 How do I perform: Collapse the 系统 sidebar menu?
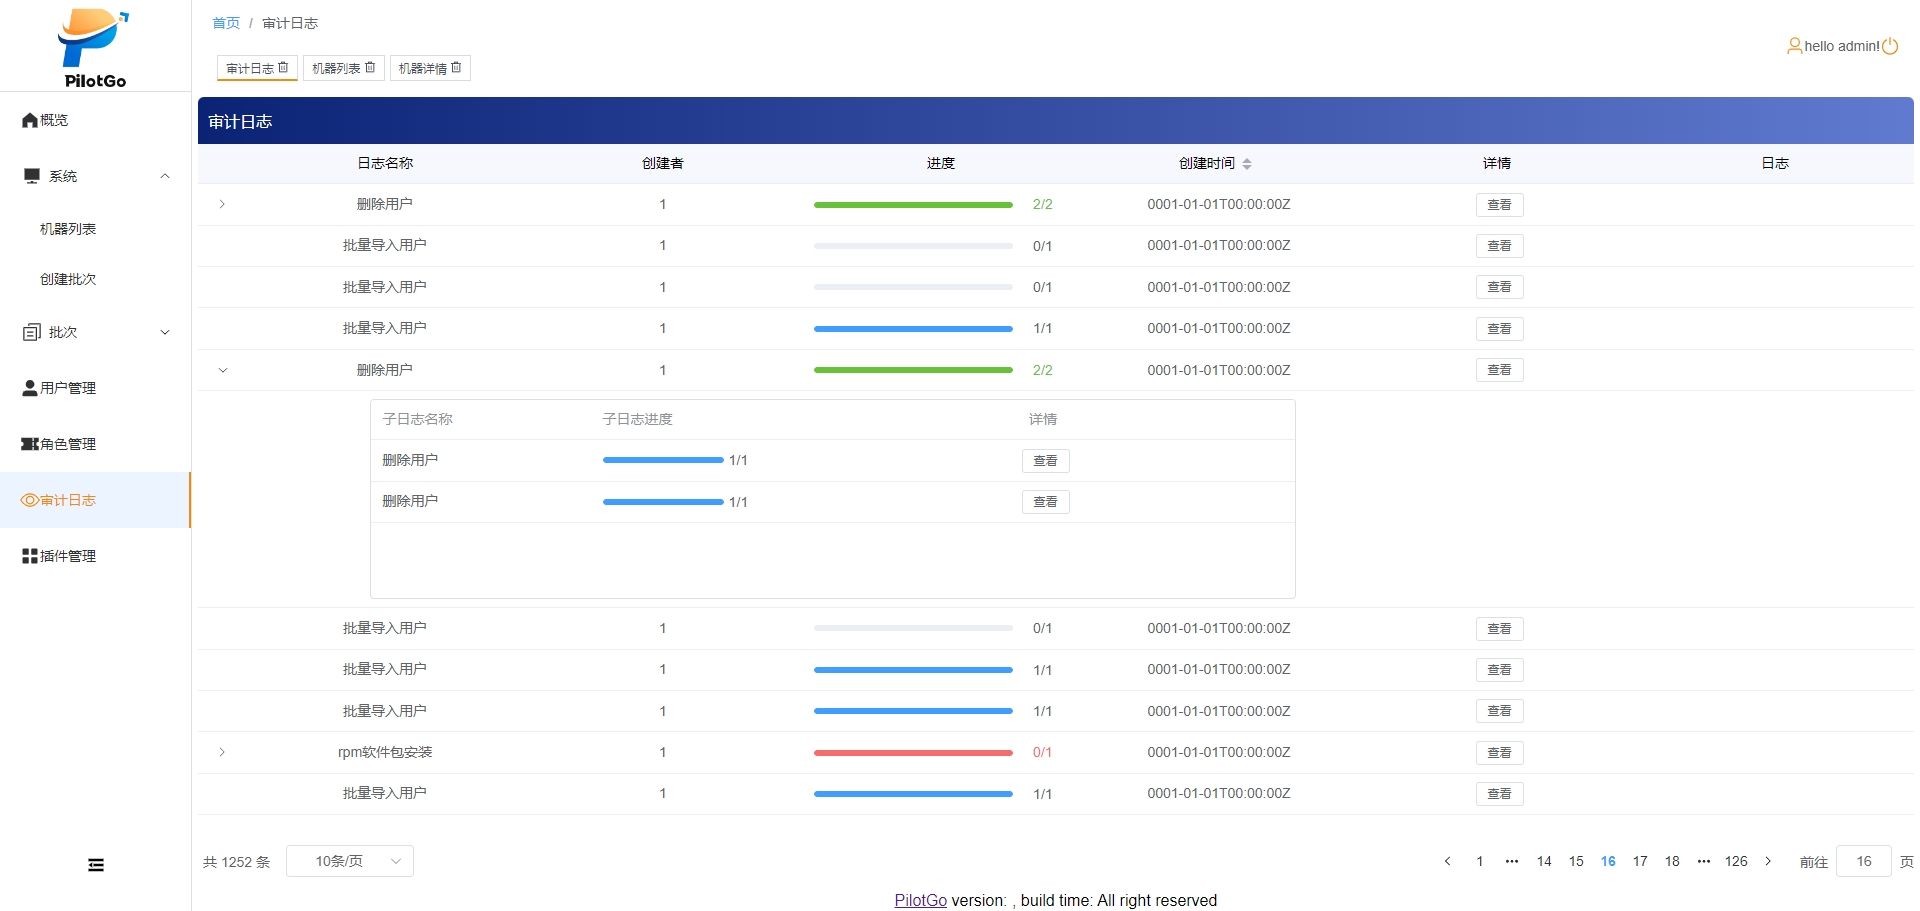(165, 176)
